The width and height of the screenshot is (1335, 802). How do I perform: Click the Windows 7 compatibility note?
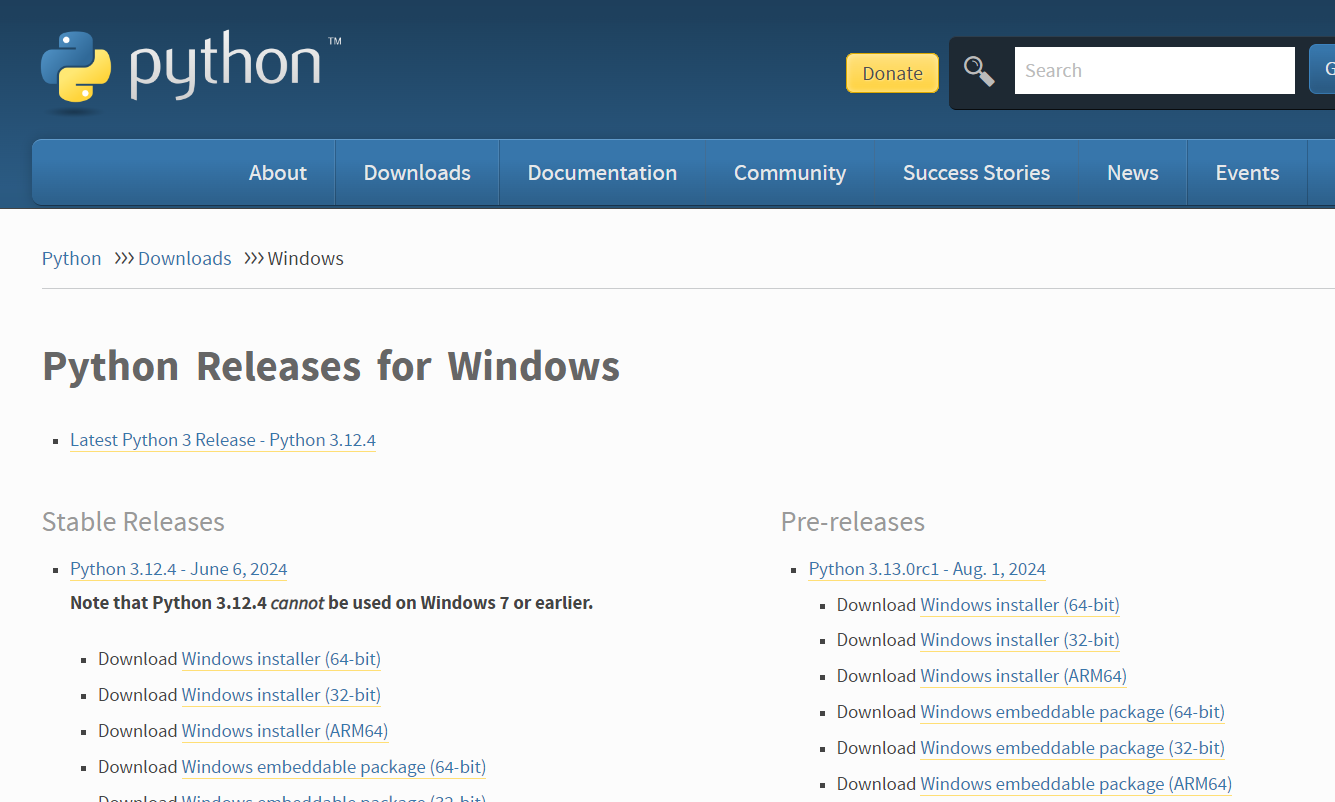[332, 603]
